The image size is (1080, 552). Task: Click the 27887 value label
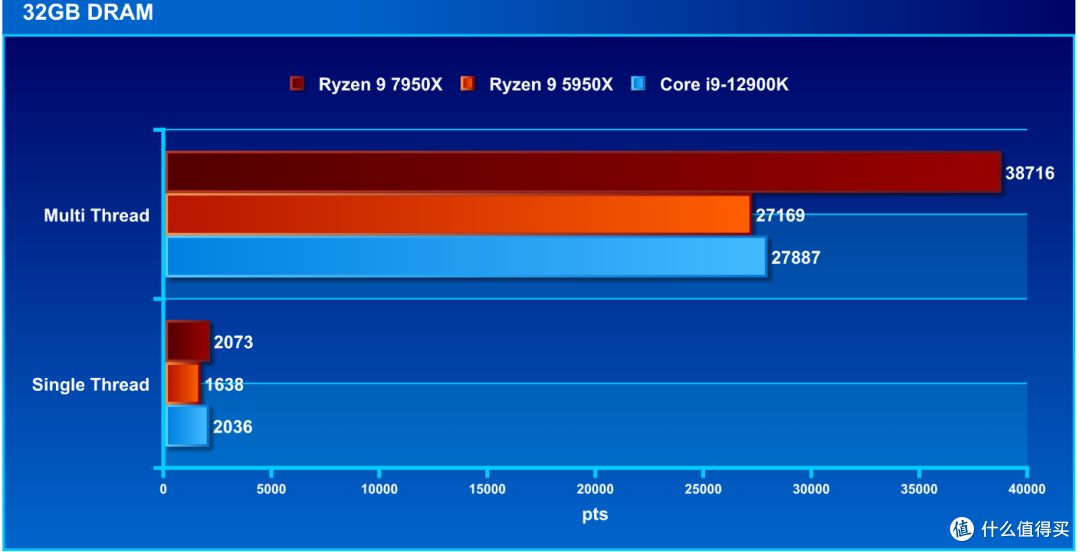pos(796,258)
